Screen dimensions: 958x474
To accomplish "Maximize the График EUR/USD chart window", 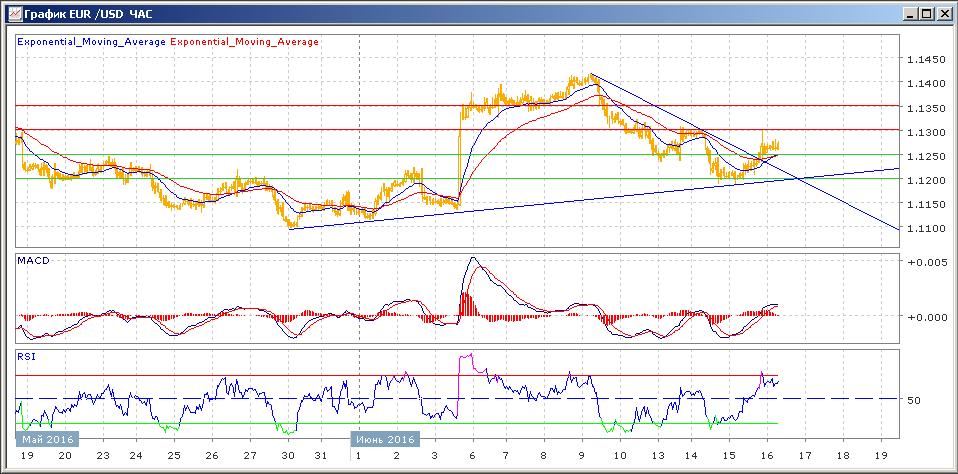I will click(926, 13).
